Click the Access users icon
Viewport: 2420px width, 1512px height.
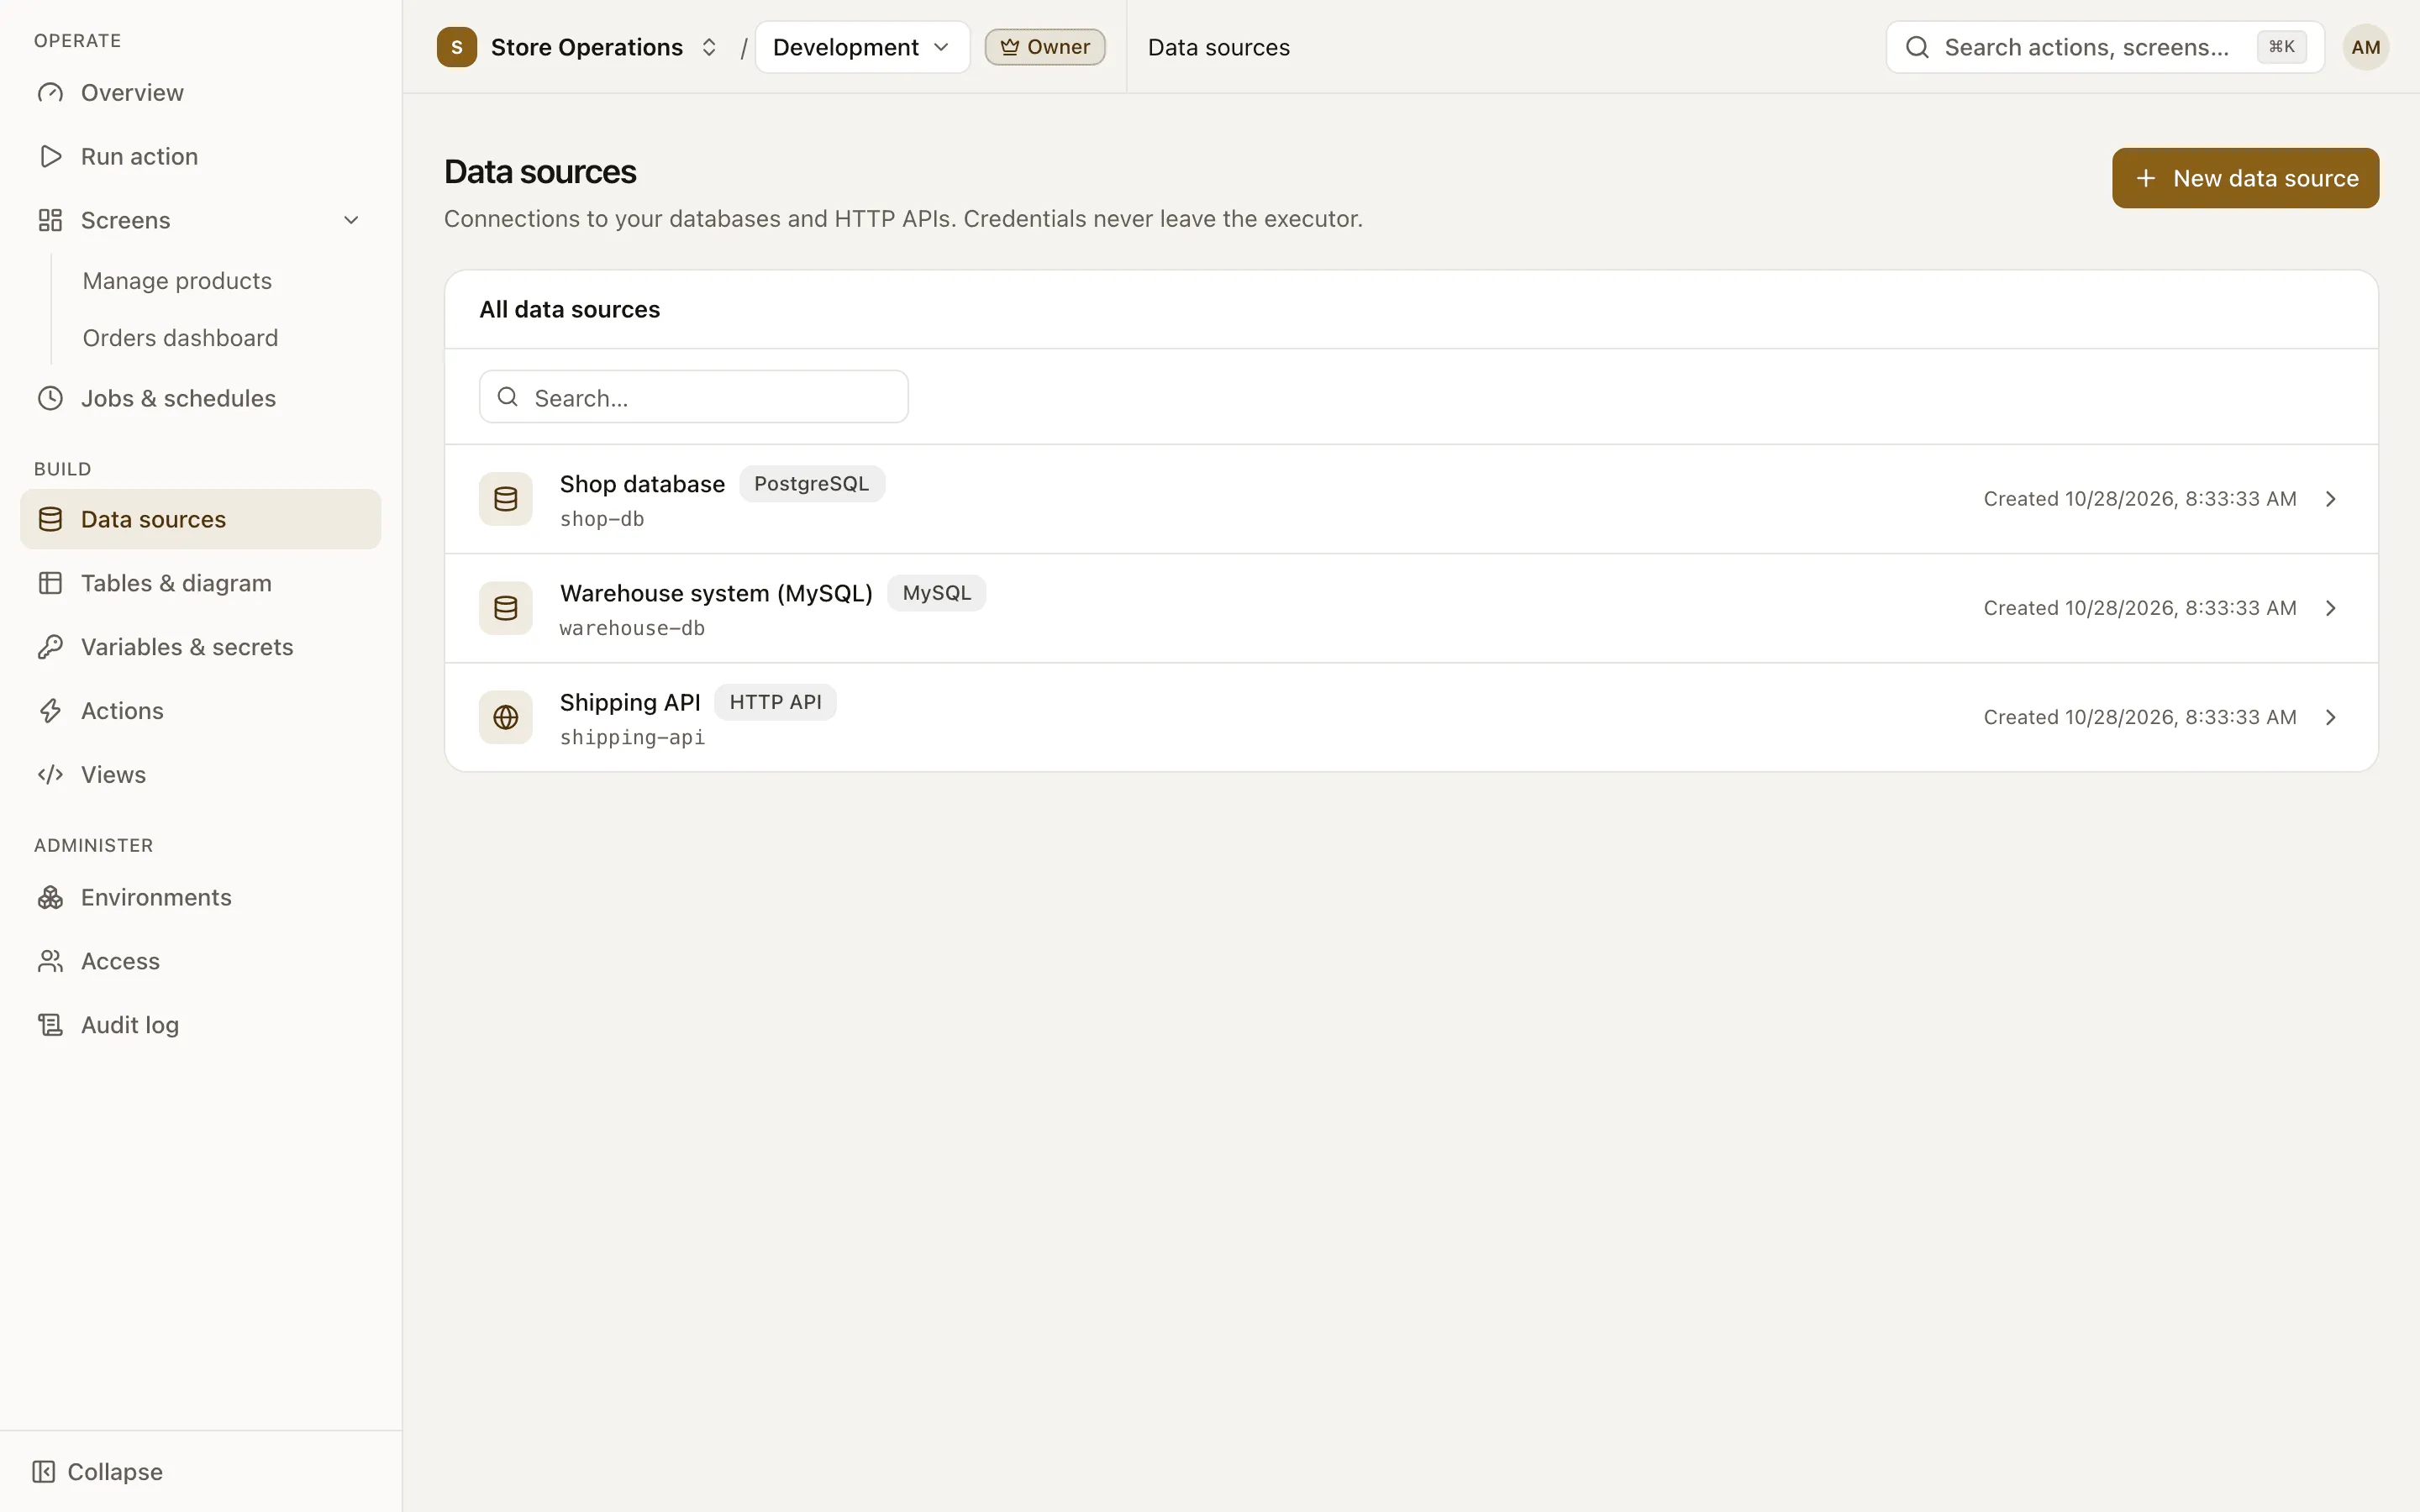[x=50, y=961]
